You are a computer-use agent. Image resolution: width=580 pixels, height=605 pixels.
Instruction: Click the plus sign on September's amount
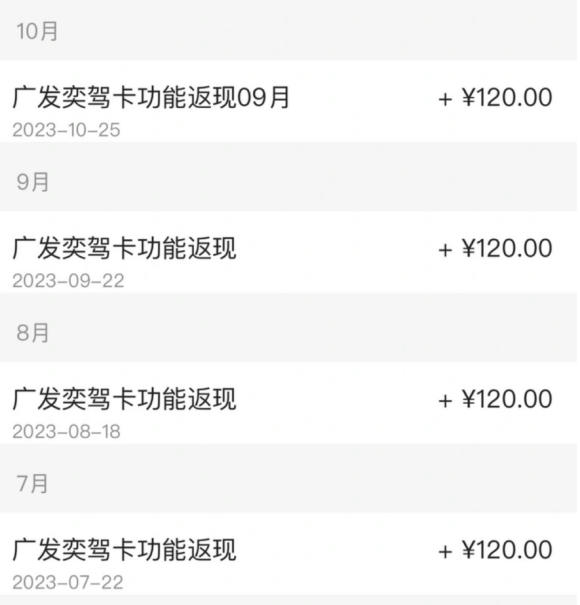445,250
